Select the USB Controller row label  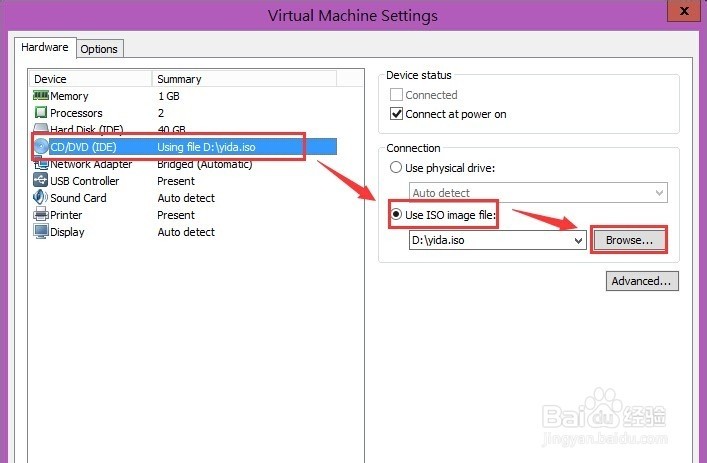(84, 181)
